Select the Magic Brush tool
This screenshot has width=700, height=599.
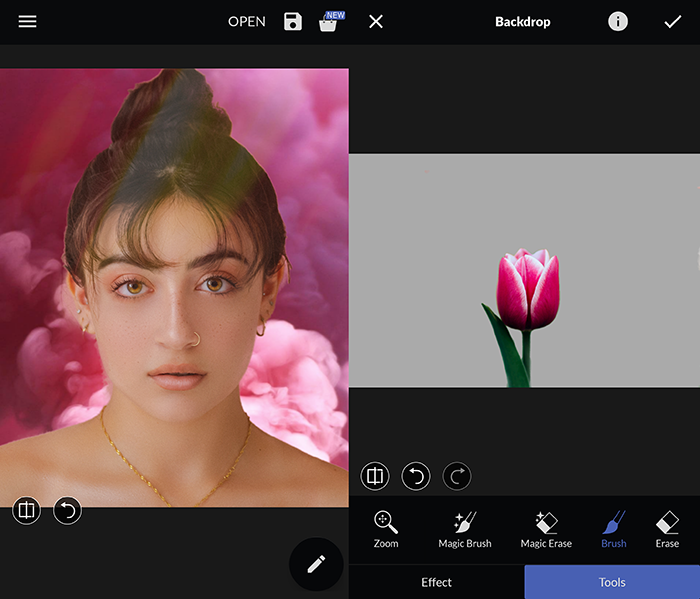465,529
